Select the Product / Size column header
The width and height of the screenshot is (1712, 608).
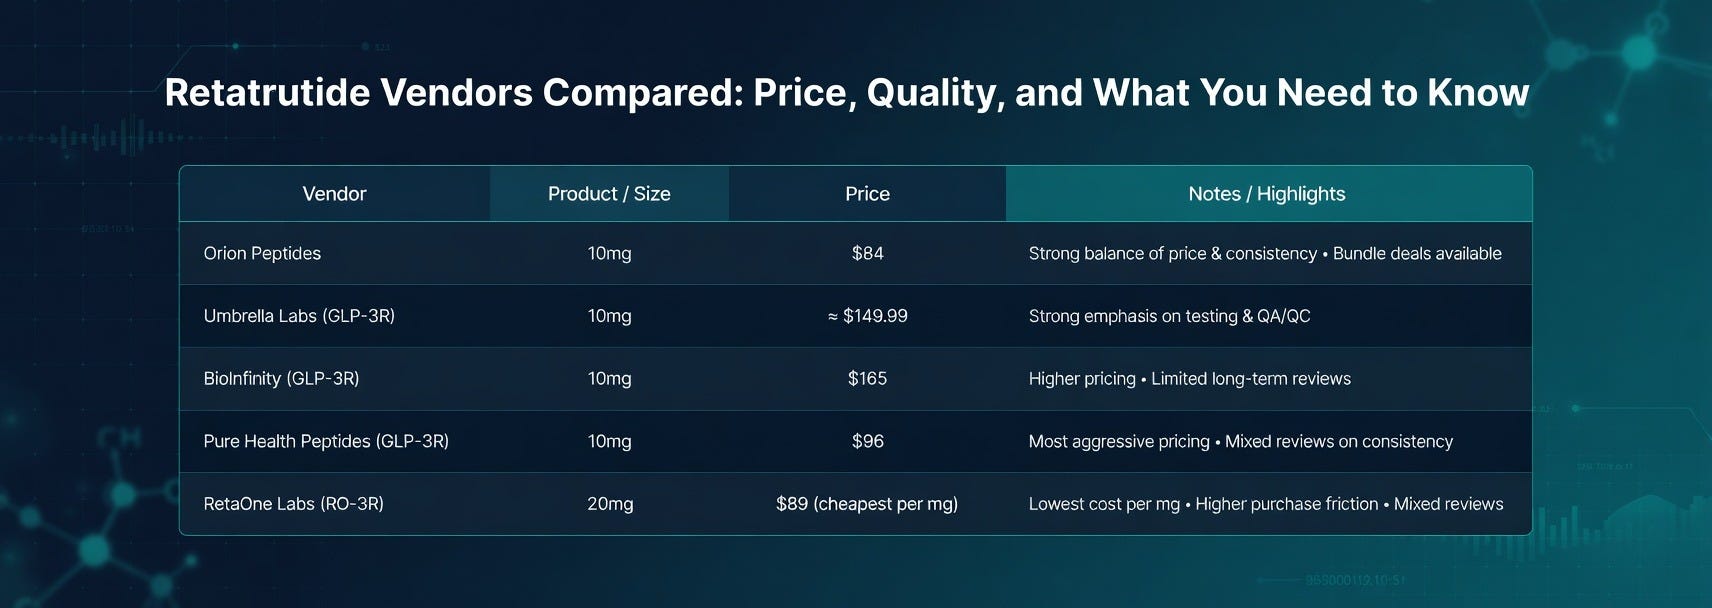tap(609, 194)
